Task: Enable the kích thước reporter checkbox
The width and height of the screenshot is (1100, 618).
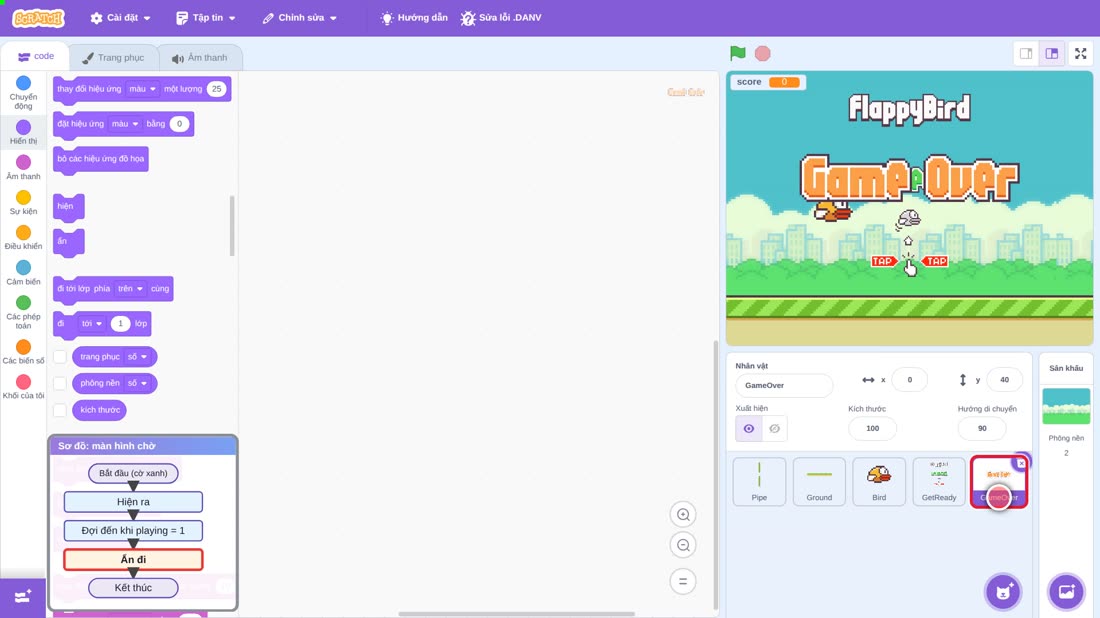Action: [60, 410]
